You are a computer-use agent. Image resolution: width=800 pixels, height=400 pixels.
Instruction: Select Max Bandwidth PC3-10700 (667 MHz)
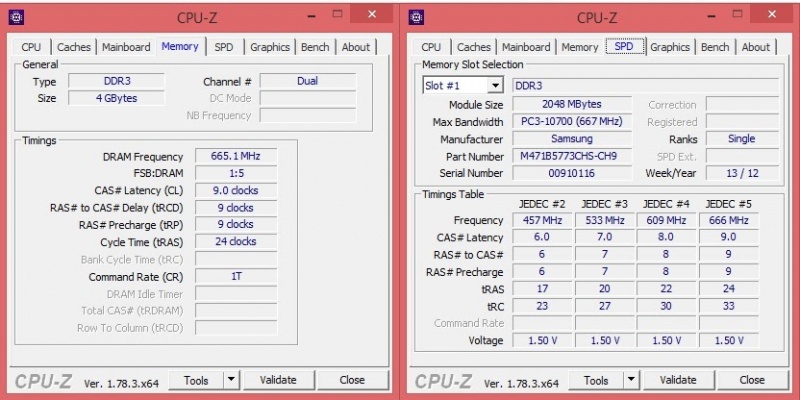coord(572,121)
